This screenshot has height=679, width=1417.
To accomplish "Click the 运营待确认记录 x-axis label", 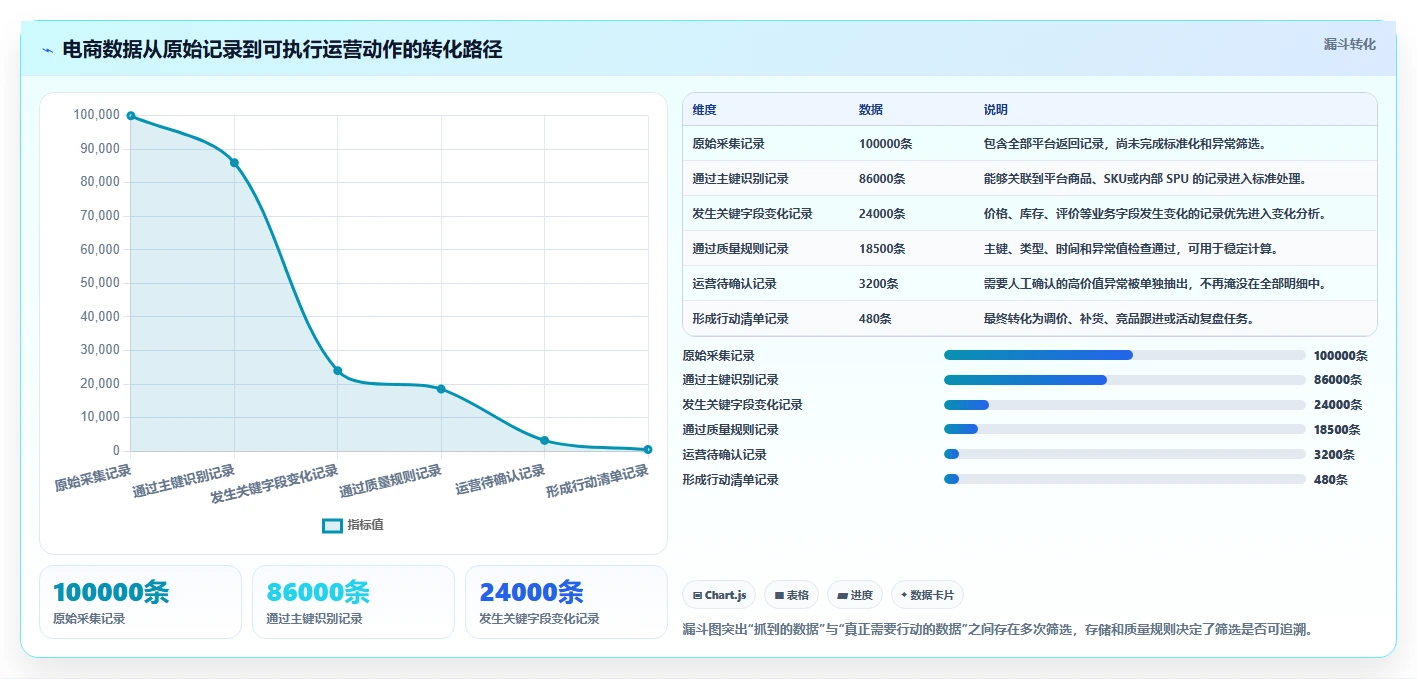I will (500, 480).
